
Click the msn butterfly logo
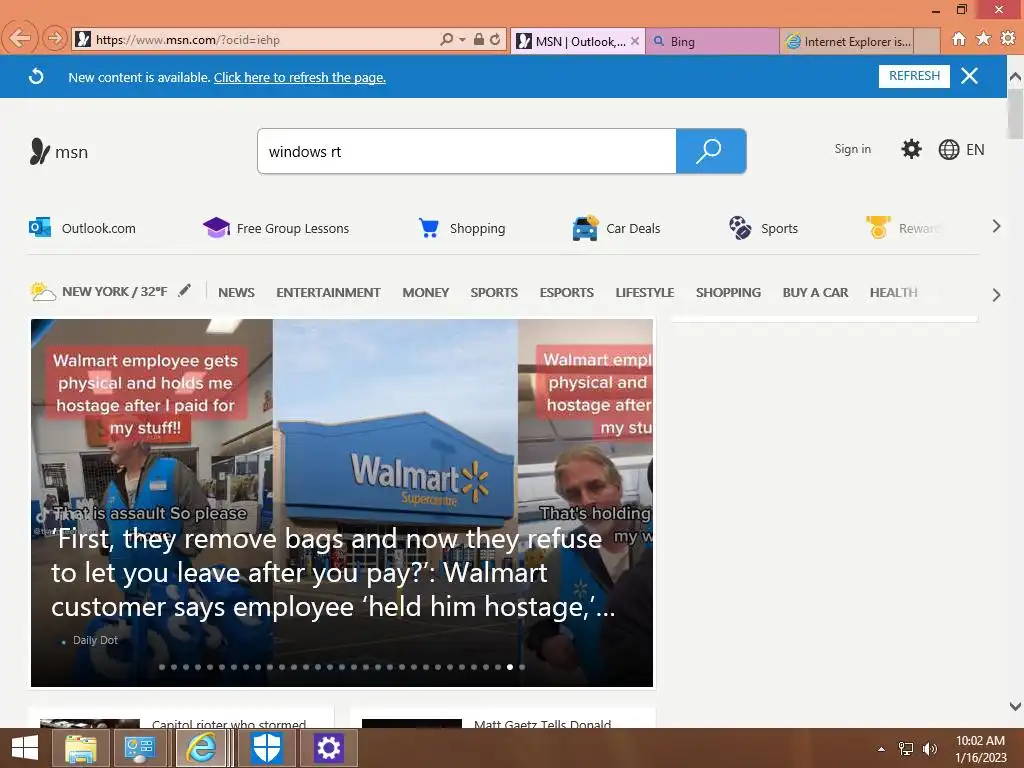point(59,152)
